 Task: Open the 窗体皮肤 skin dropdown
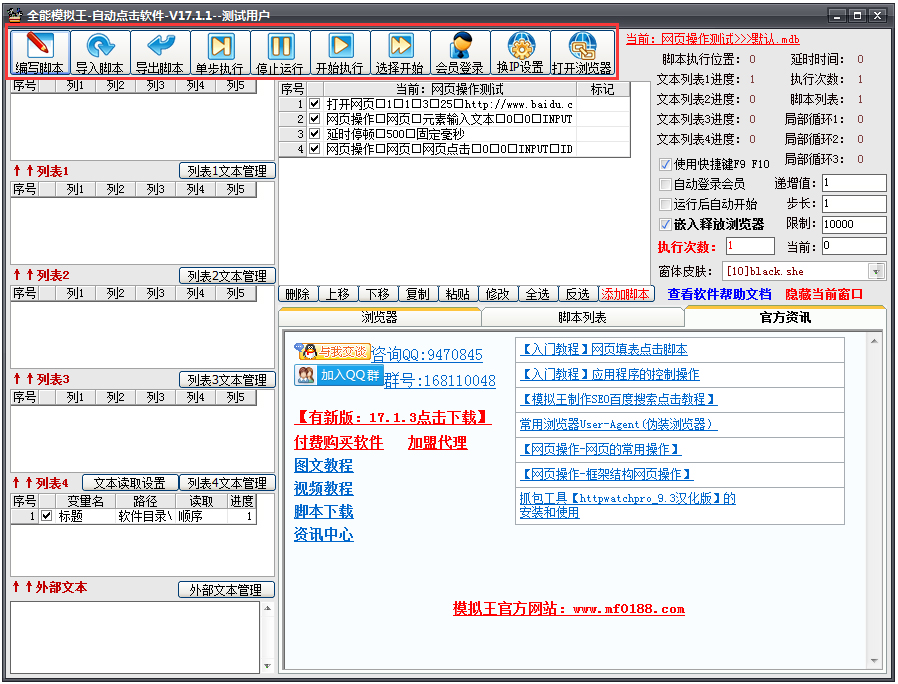click(875, 271)
